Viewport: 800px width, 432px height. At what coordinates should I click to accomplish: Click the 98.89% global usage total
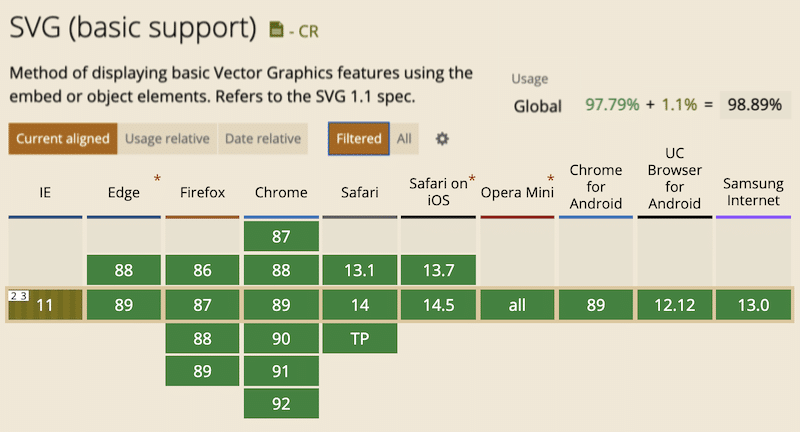click(751, 105)
